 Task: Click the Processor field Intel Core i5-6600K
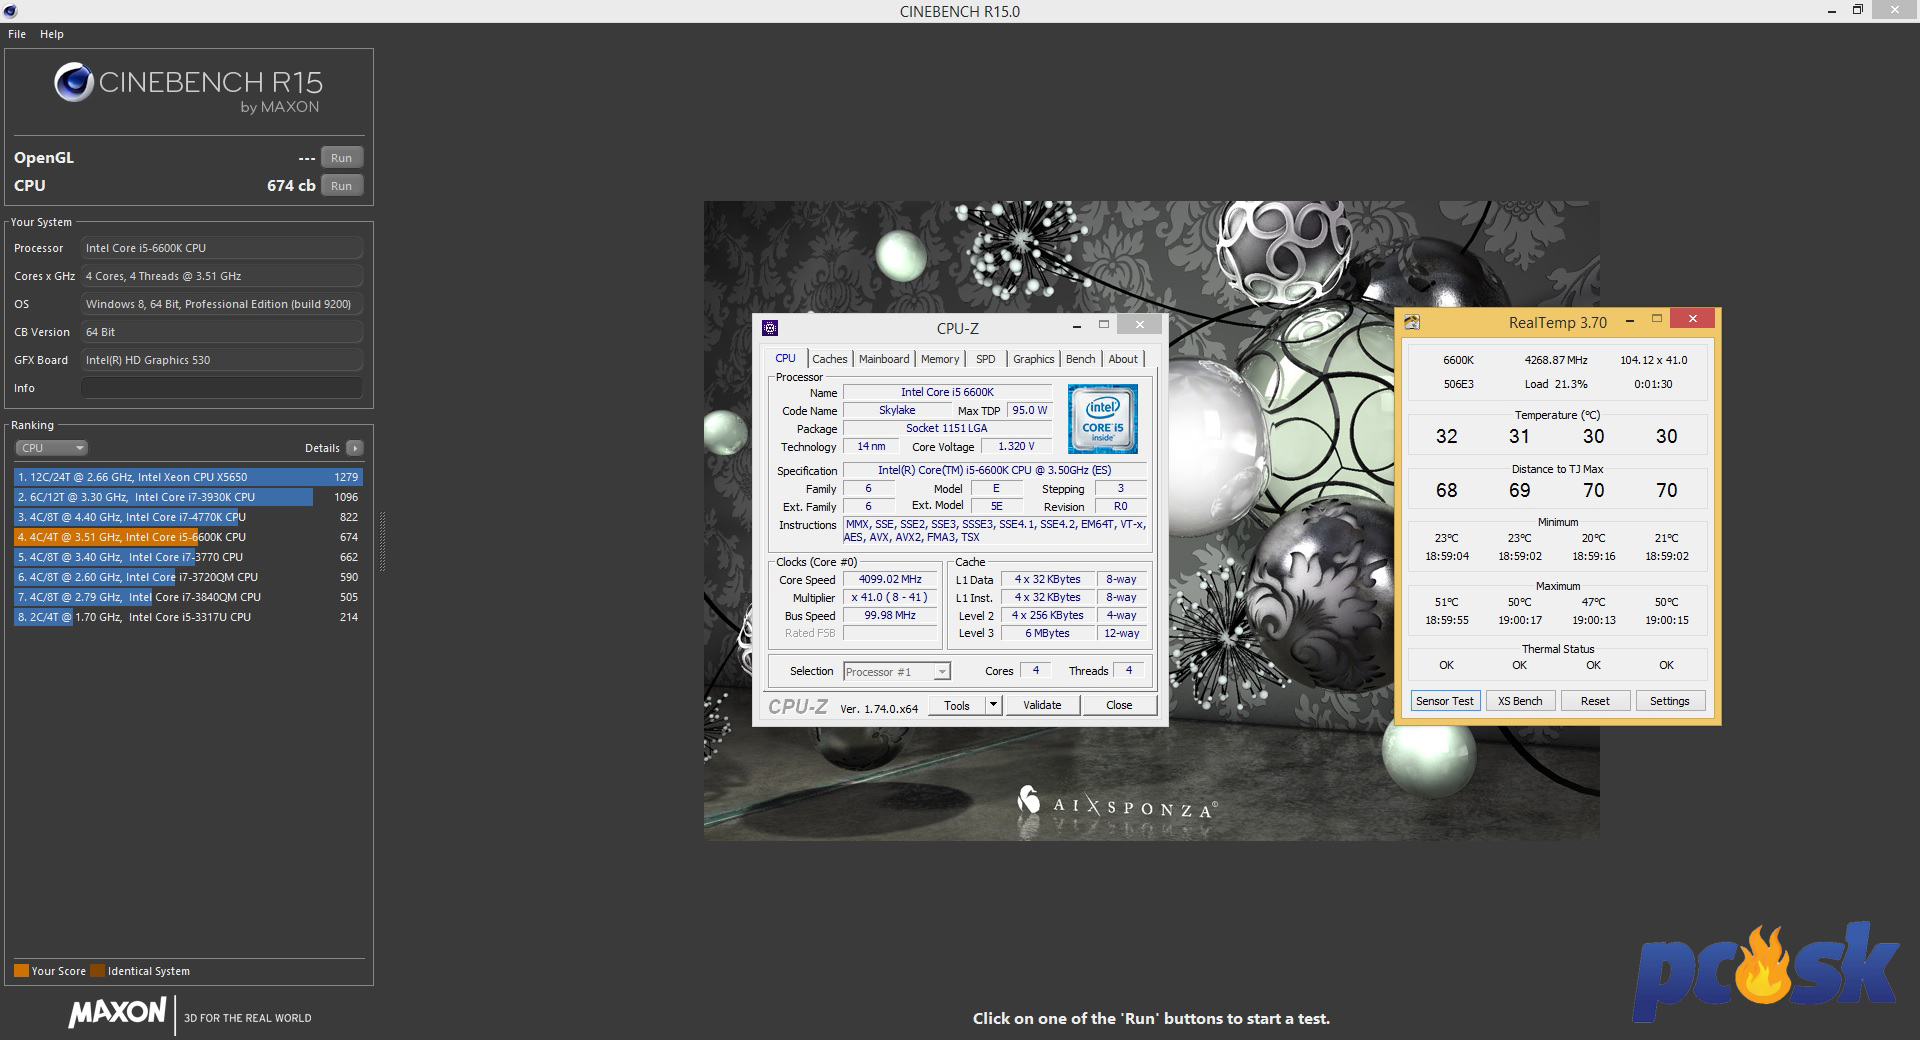(222, 248)
